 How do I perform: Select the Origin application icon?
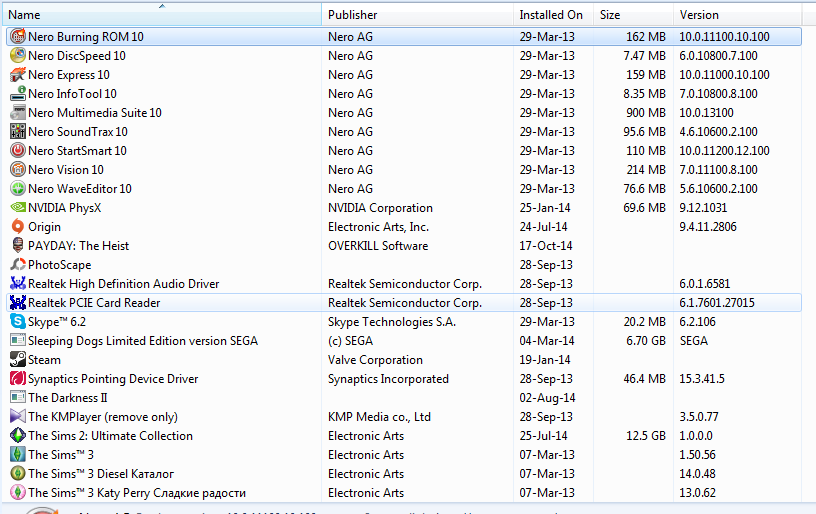17,226
